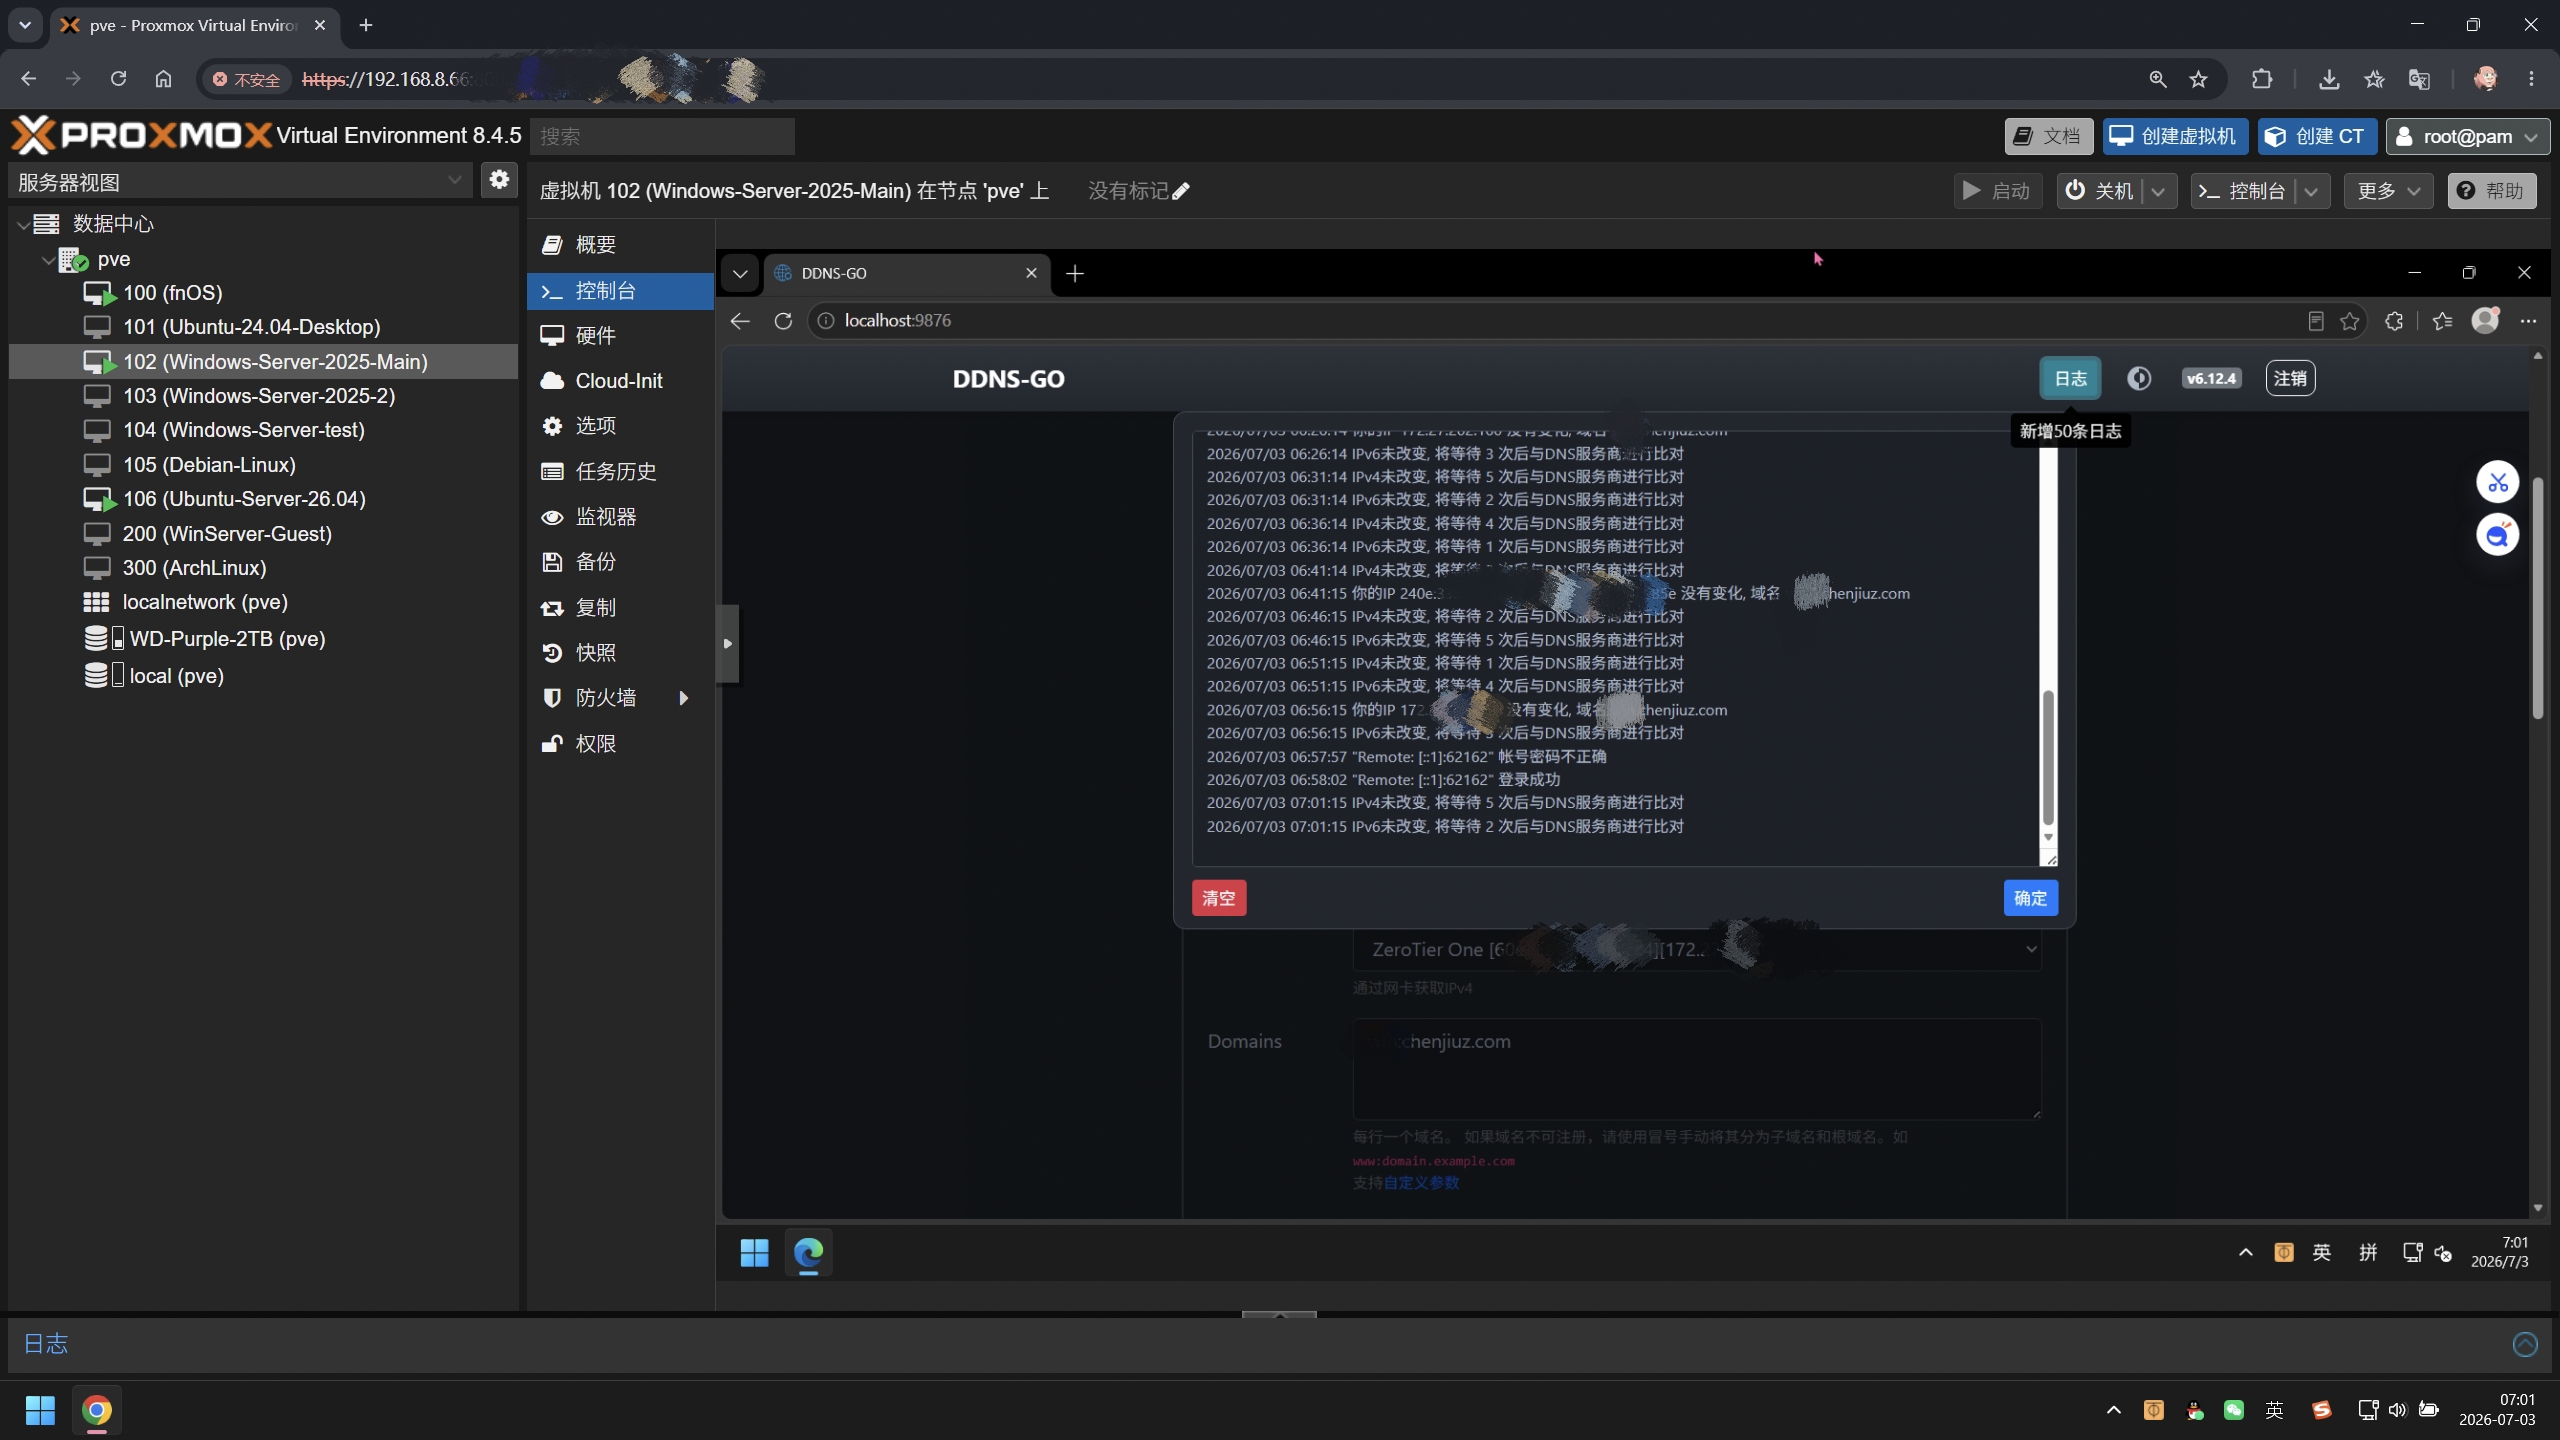Open the 自定义参数 link
Screen dimensions: 2560x1440
1421,1183
